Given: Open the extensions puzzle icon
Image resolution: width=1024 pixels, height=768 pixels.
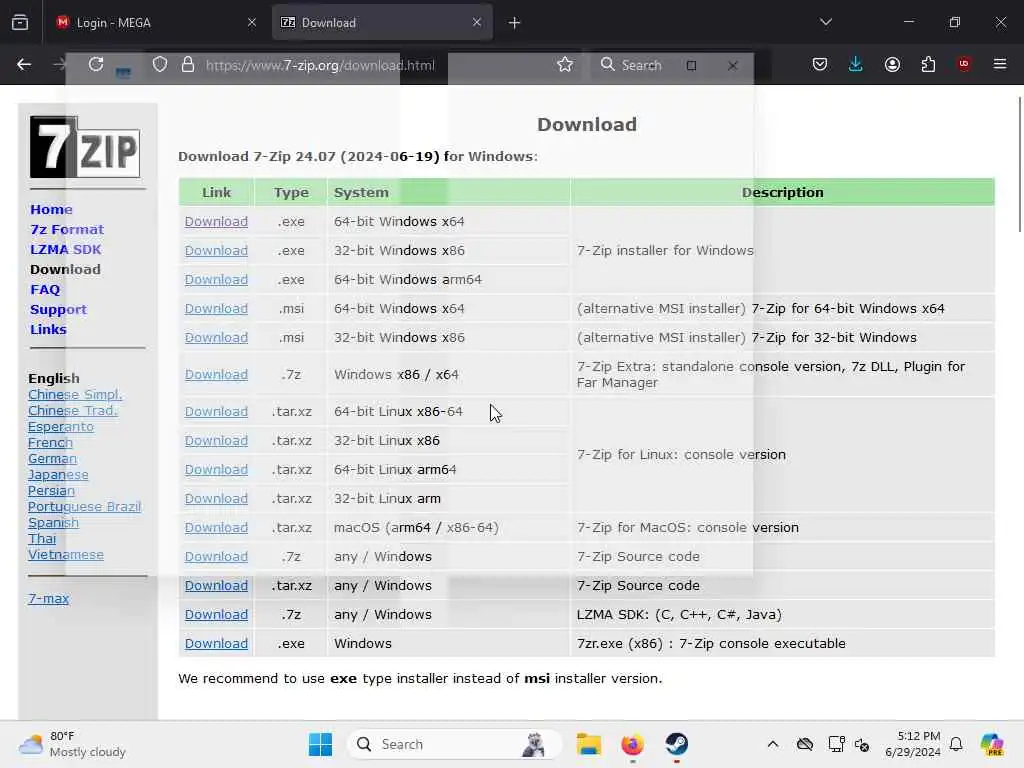Looking at the screenshot, I should coord(928,64).
